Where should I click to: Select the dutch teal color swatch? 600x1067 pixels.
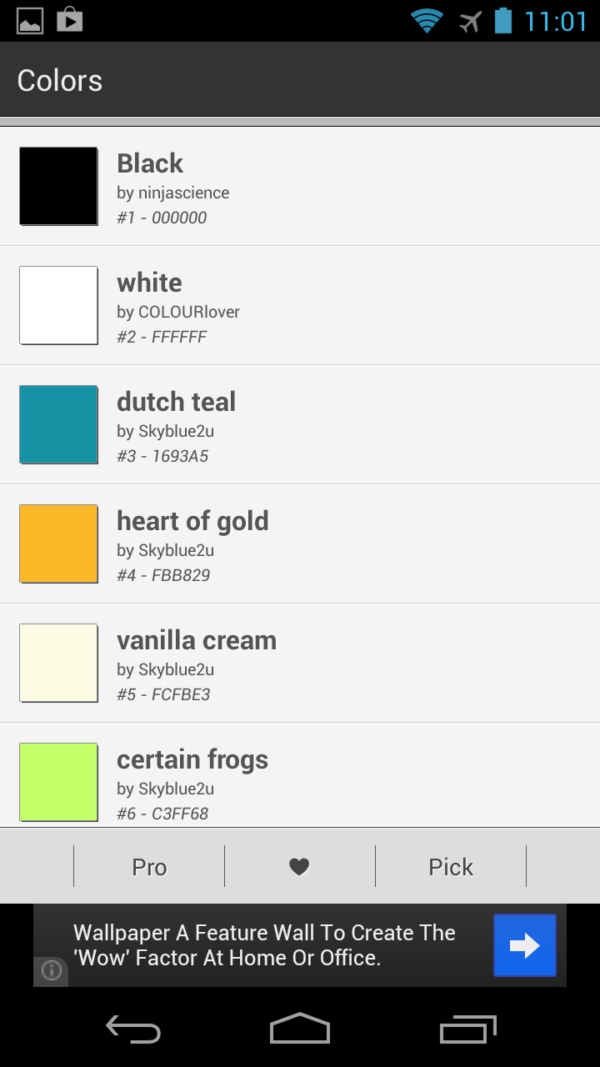[x=57, y=424]
